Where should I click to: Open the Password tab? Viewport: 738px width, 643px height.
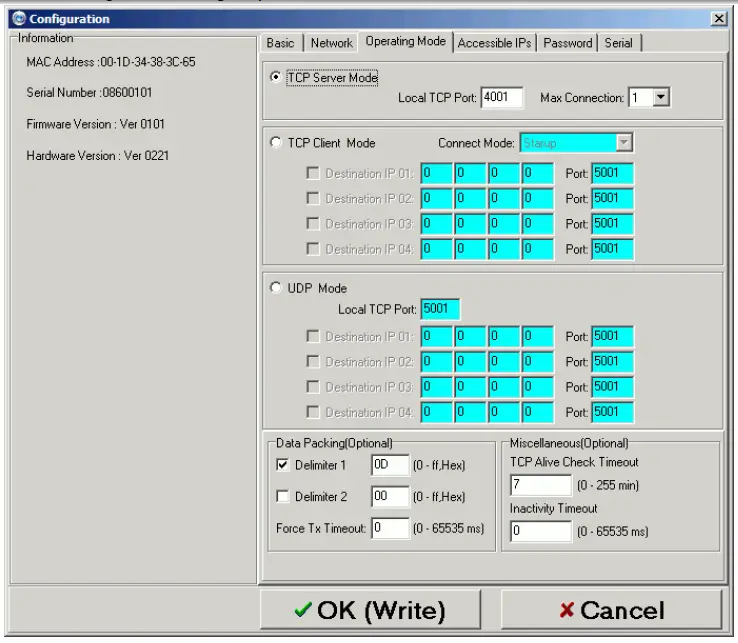(568, 43)
